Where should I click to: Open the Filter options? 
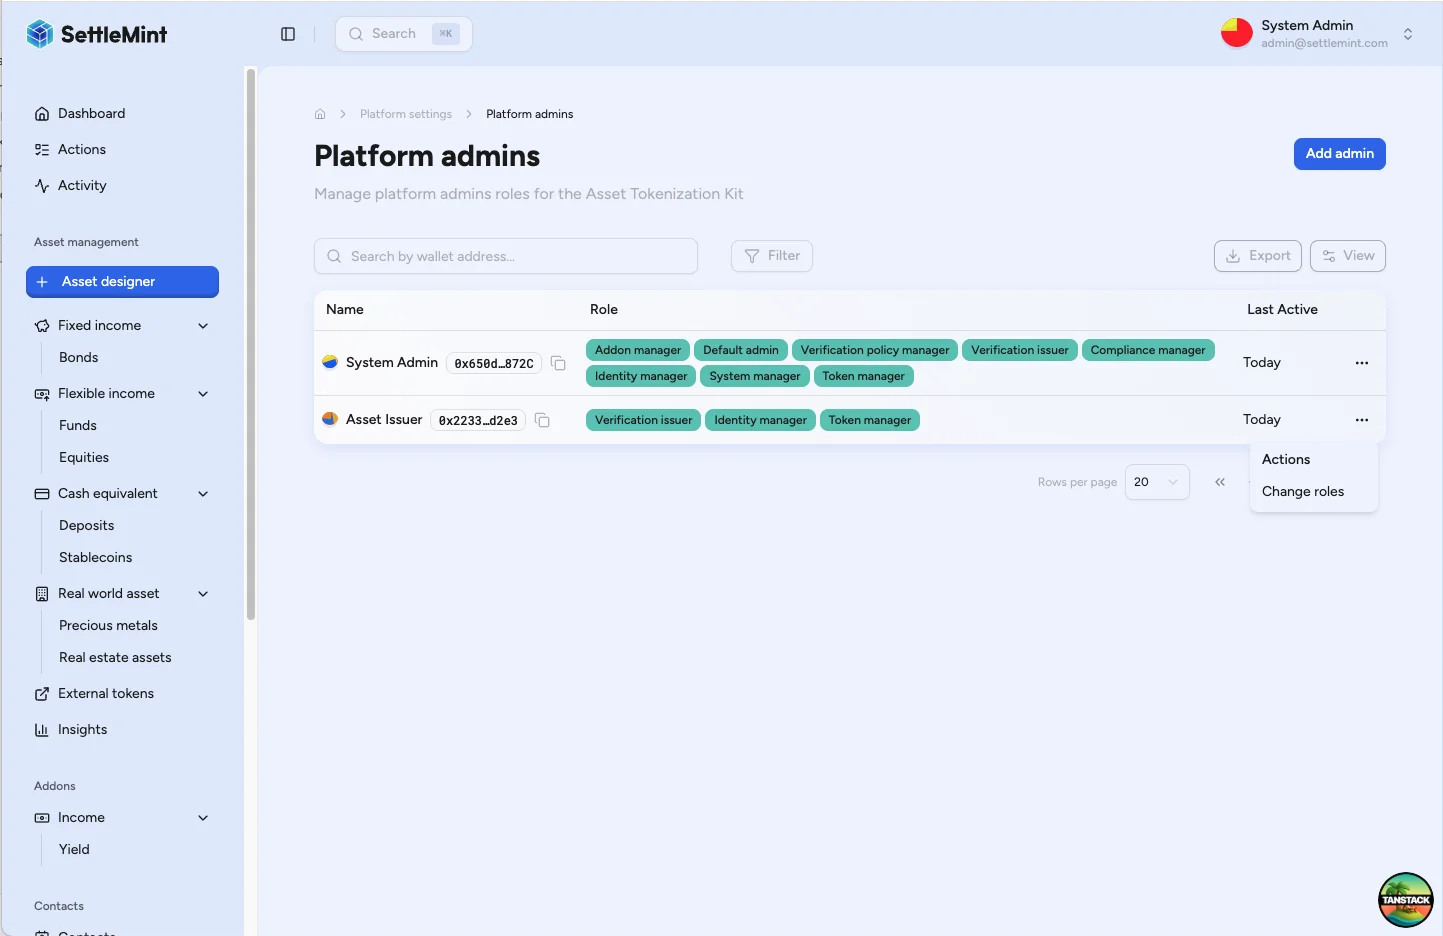point(771,255)
